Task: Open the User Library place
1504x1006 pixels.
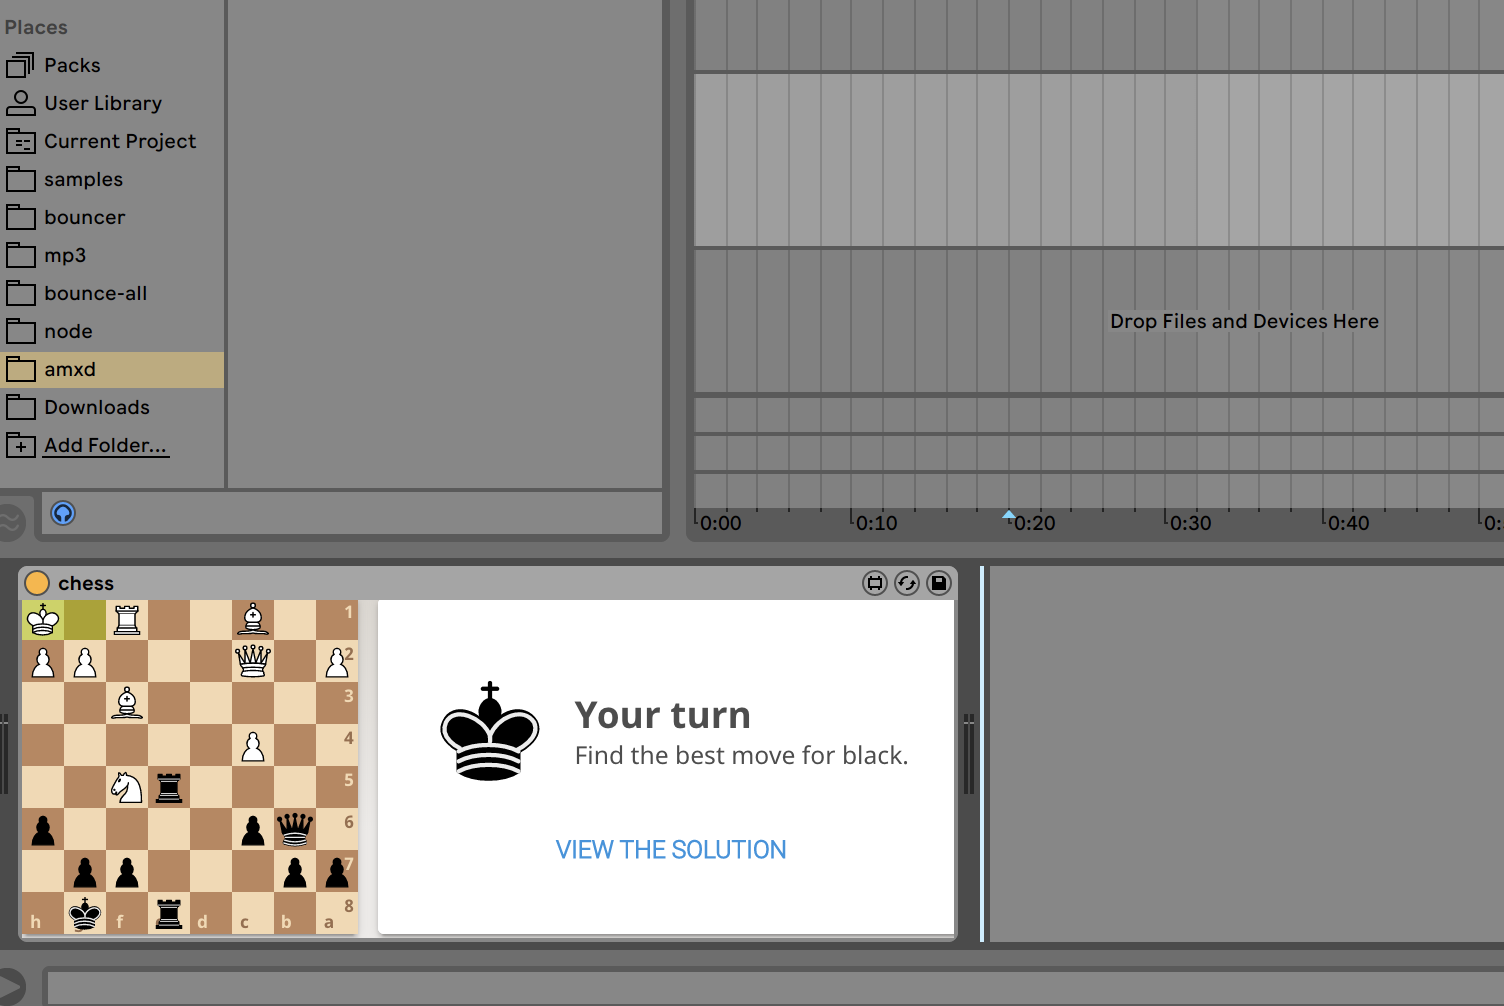Action: (x=102, y=103)
